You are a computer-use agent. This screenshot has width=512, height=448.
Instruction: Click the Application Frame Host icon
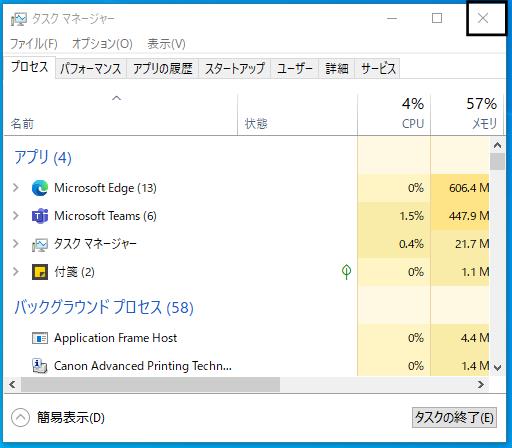coord(40,338)
